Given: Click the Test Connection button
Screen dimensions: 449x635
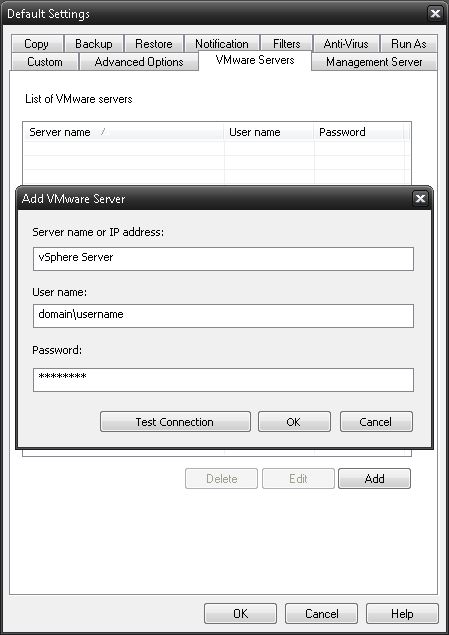Looking at the screenshot, I should (175, 422).
